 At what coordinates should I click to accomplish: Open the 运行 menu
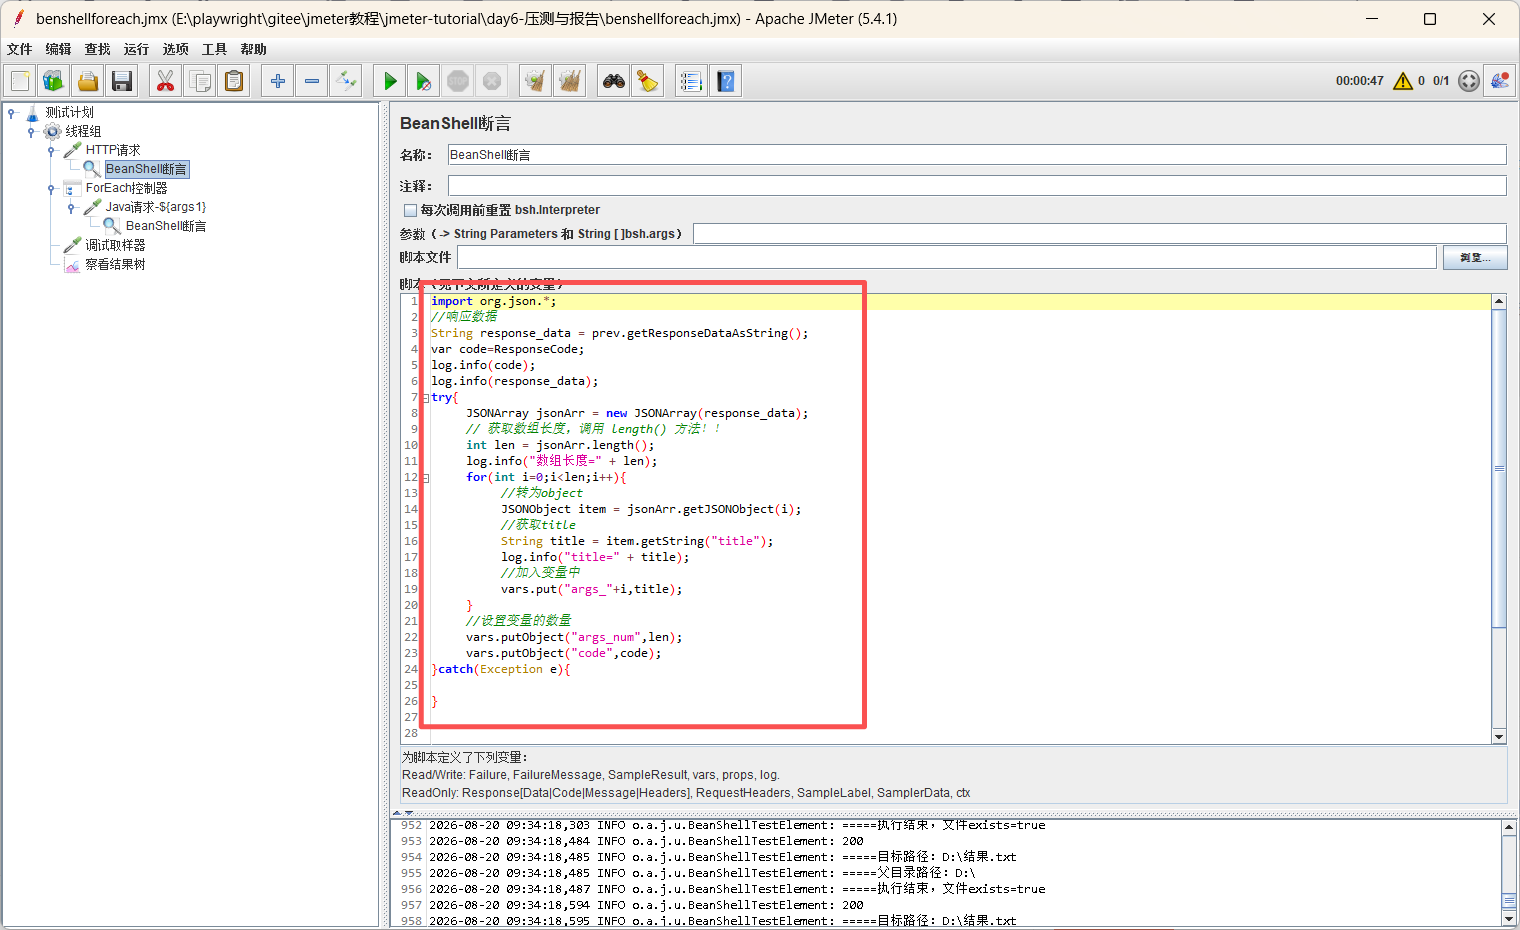point(136,49)
